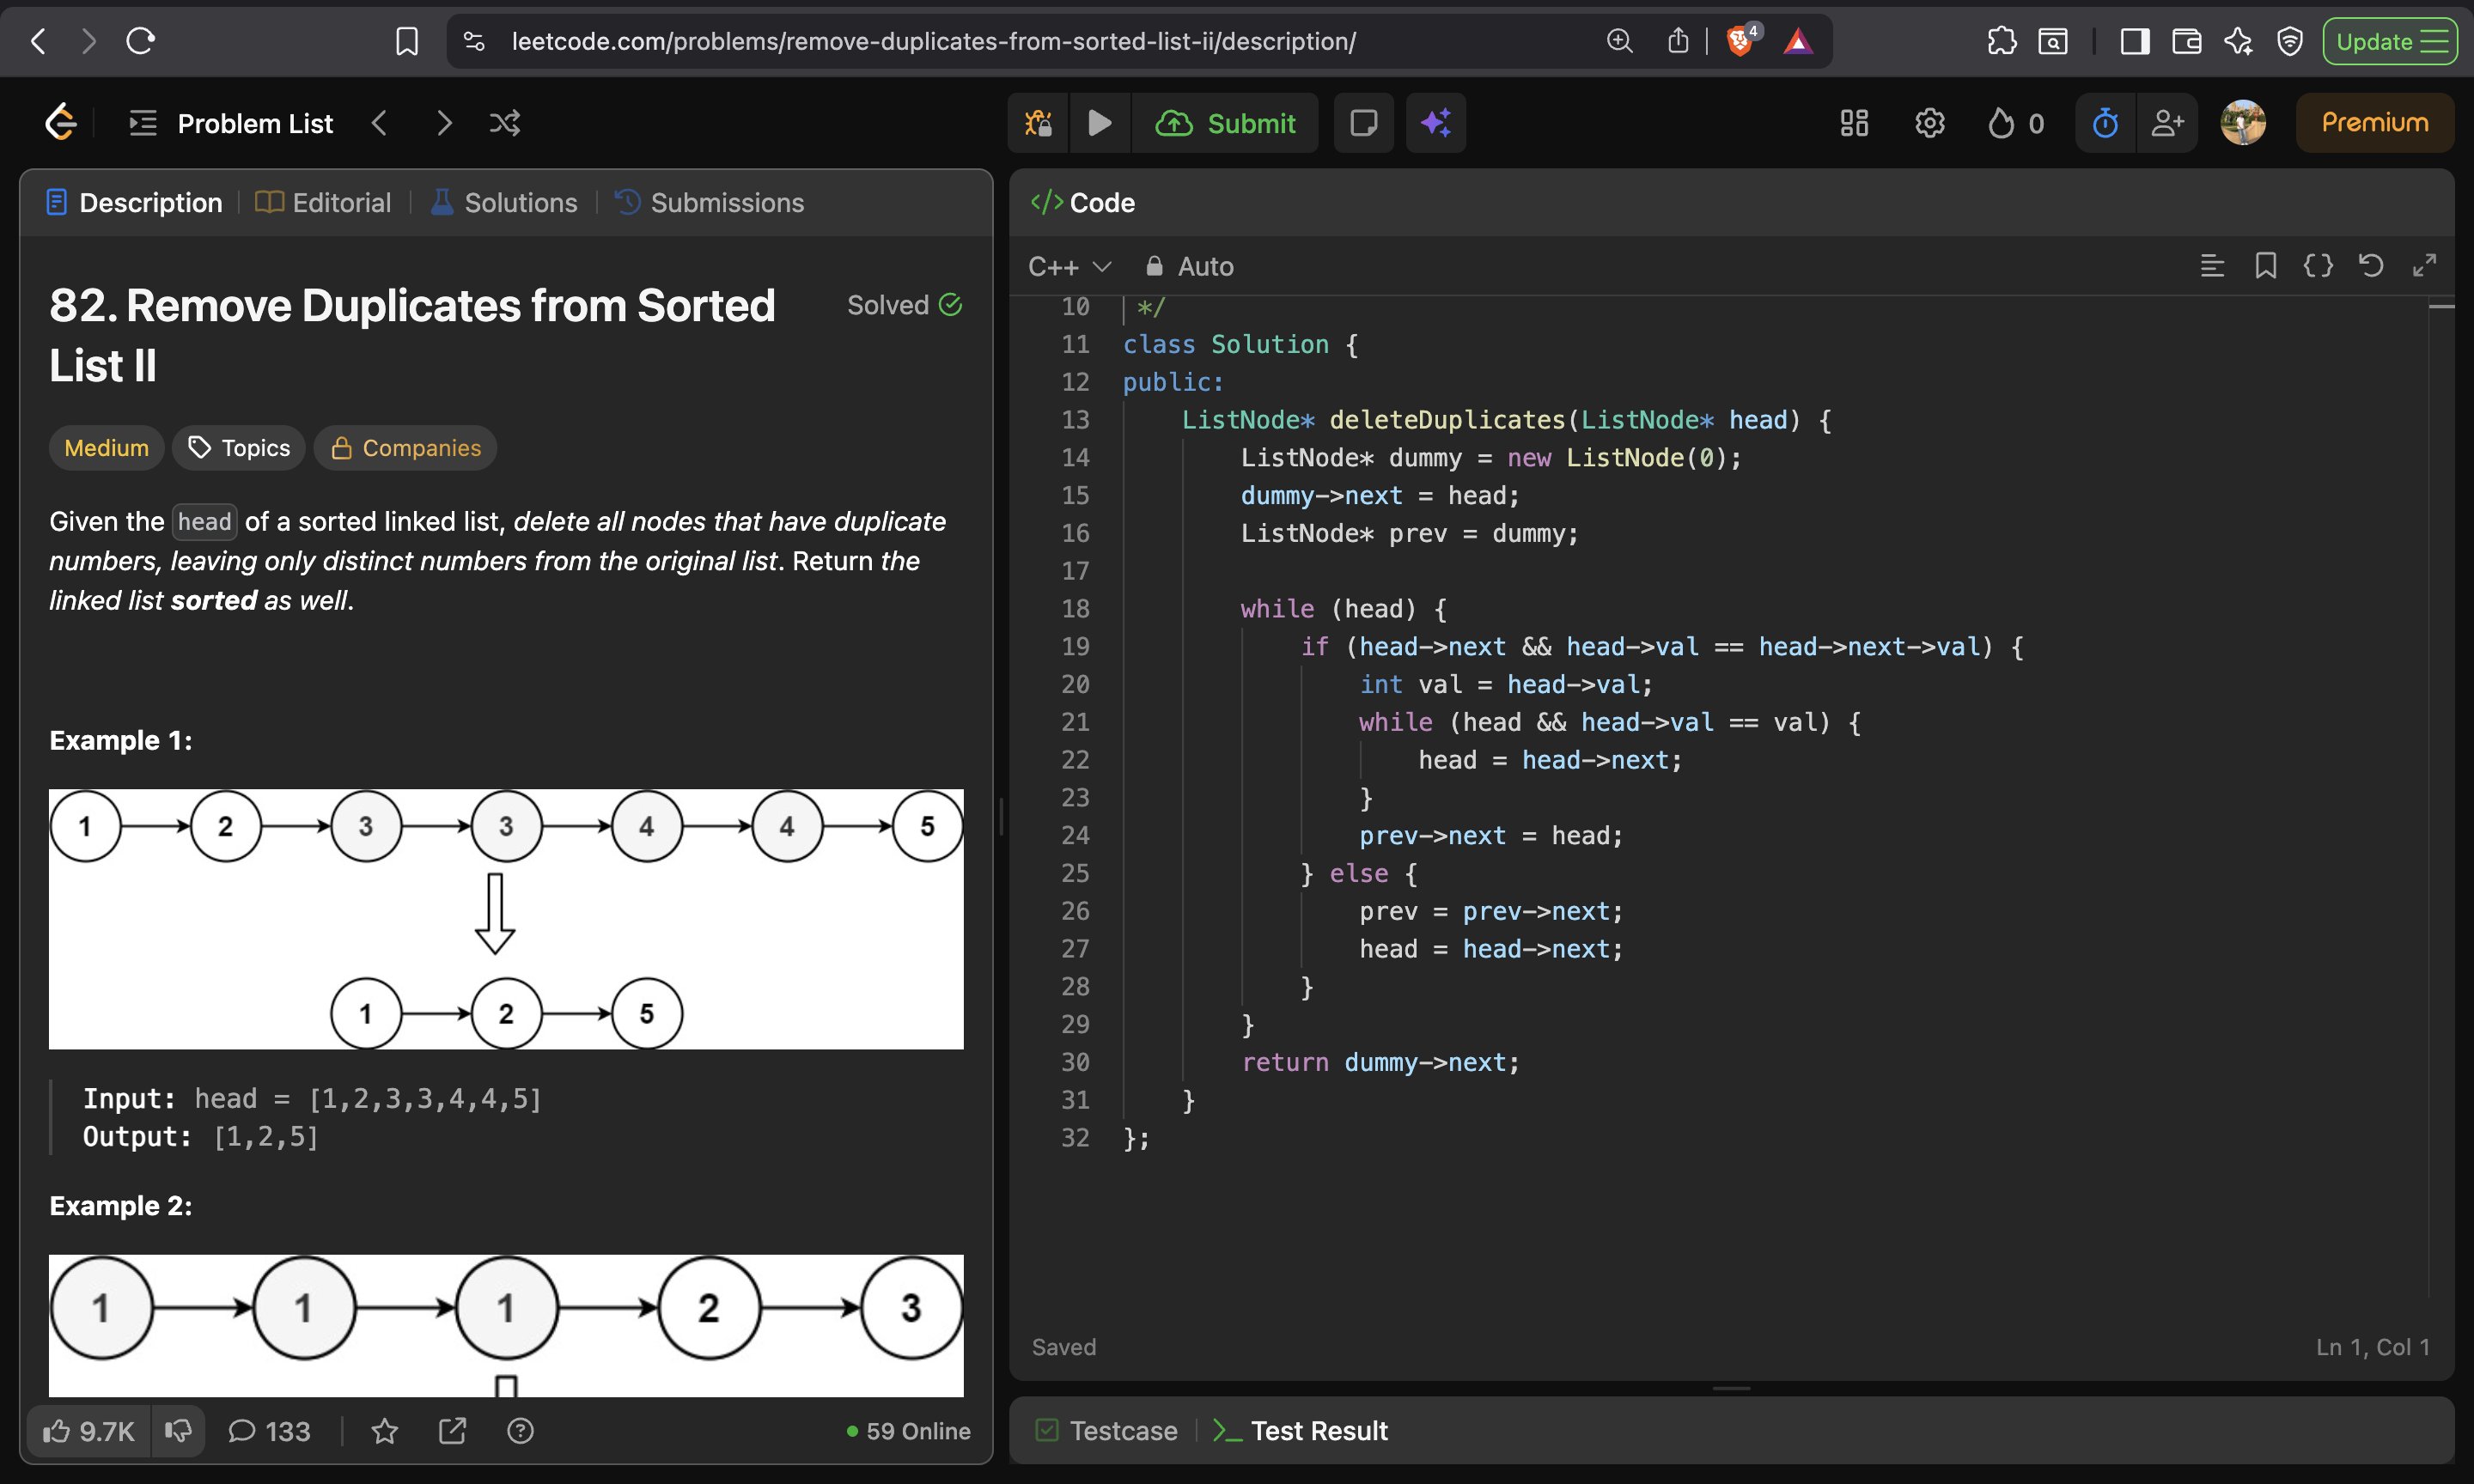Start the timer stopwatch icon
The height and width of the screenshot is (1484, 2474).
point(2105,123)
